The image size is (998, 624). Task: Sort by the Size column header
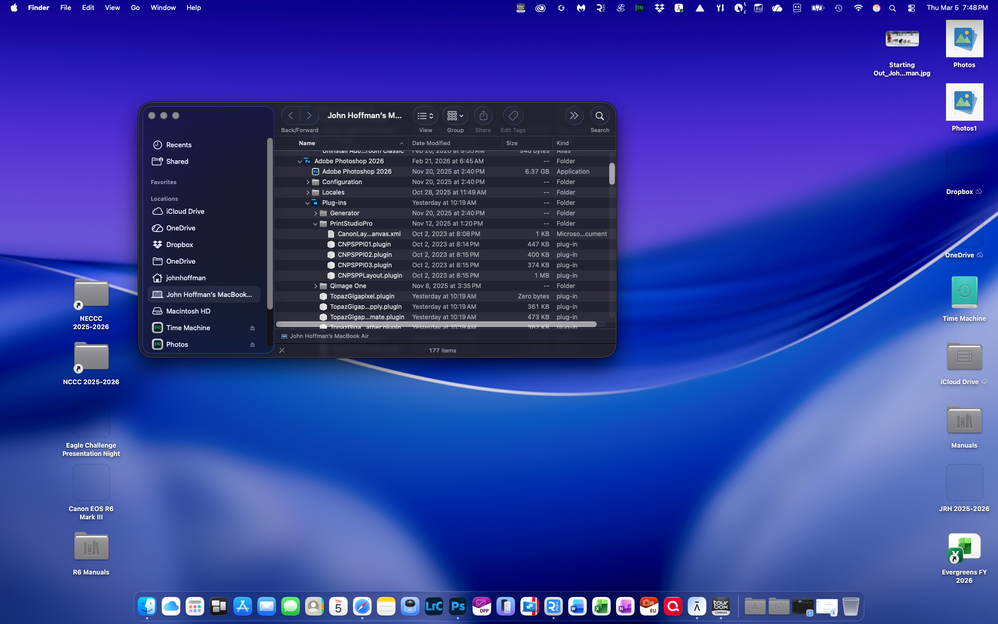527,143
